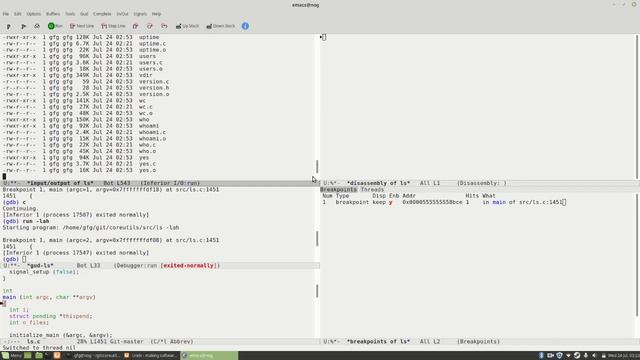Click the Down Stack toolbar button
Image resolution: width=640 pixels, height=360 pixels.
[x=221, y=26]
